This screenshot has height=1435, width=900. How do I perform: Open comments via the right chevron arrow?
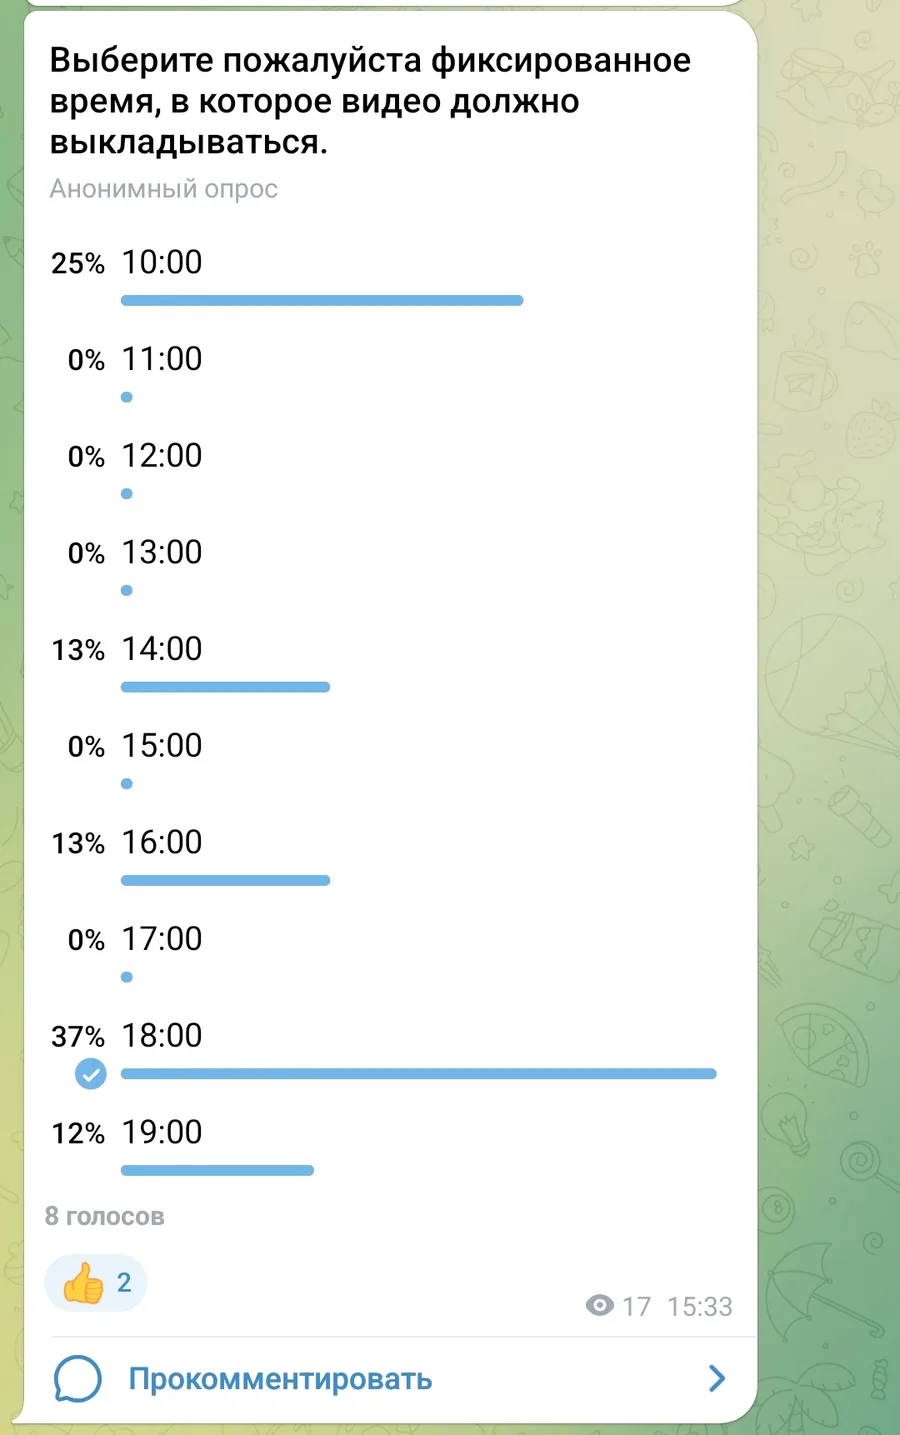[x=716, y=1379]
